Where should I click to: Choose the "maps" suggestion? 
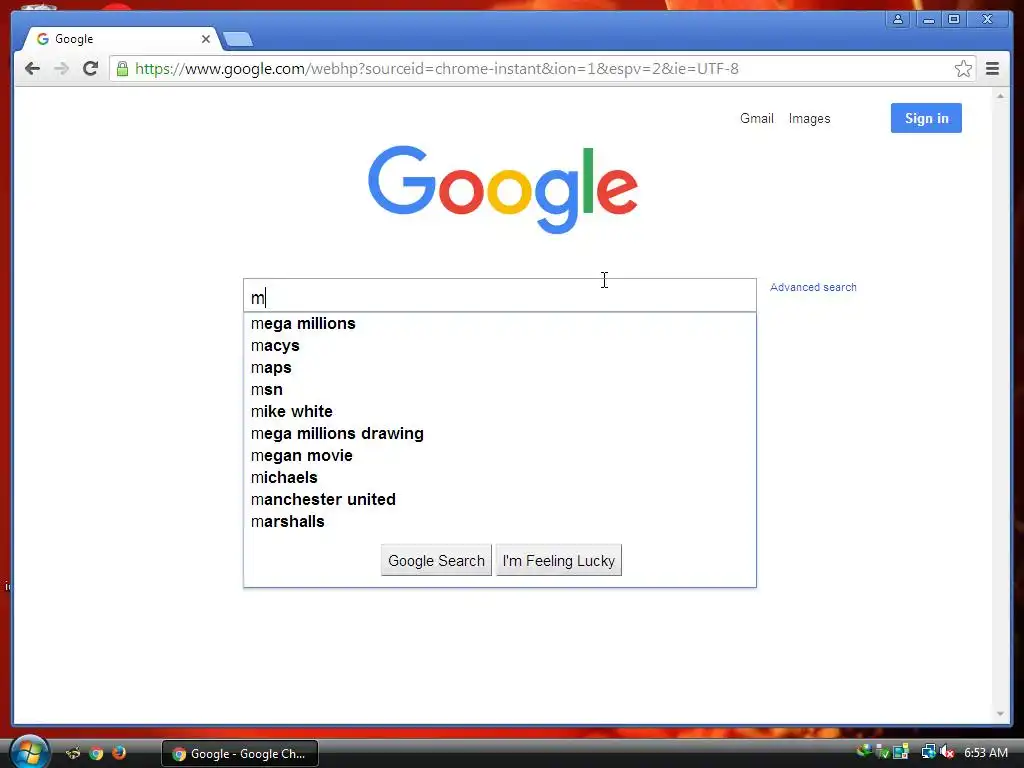click(500, 368)
